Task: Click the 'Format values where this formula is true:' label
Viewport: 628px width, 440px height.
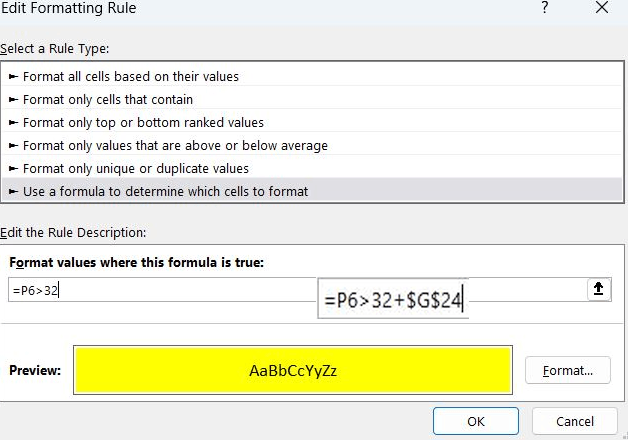Action: (137, 262)
